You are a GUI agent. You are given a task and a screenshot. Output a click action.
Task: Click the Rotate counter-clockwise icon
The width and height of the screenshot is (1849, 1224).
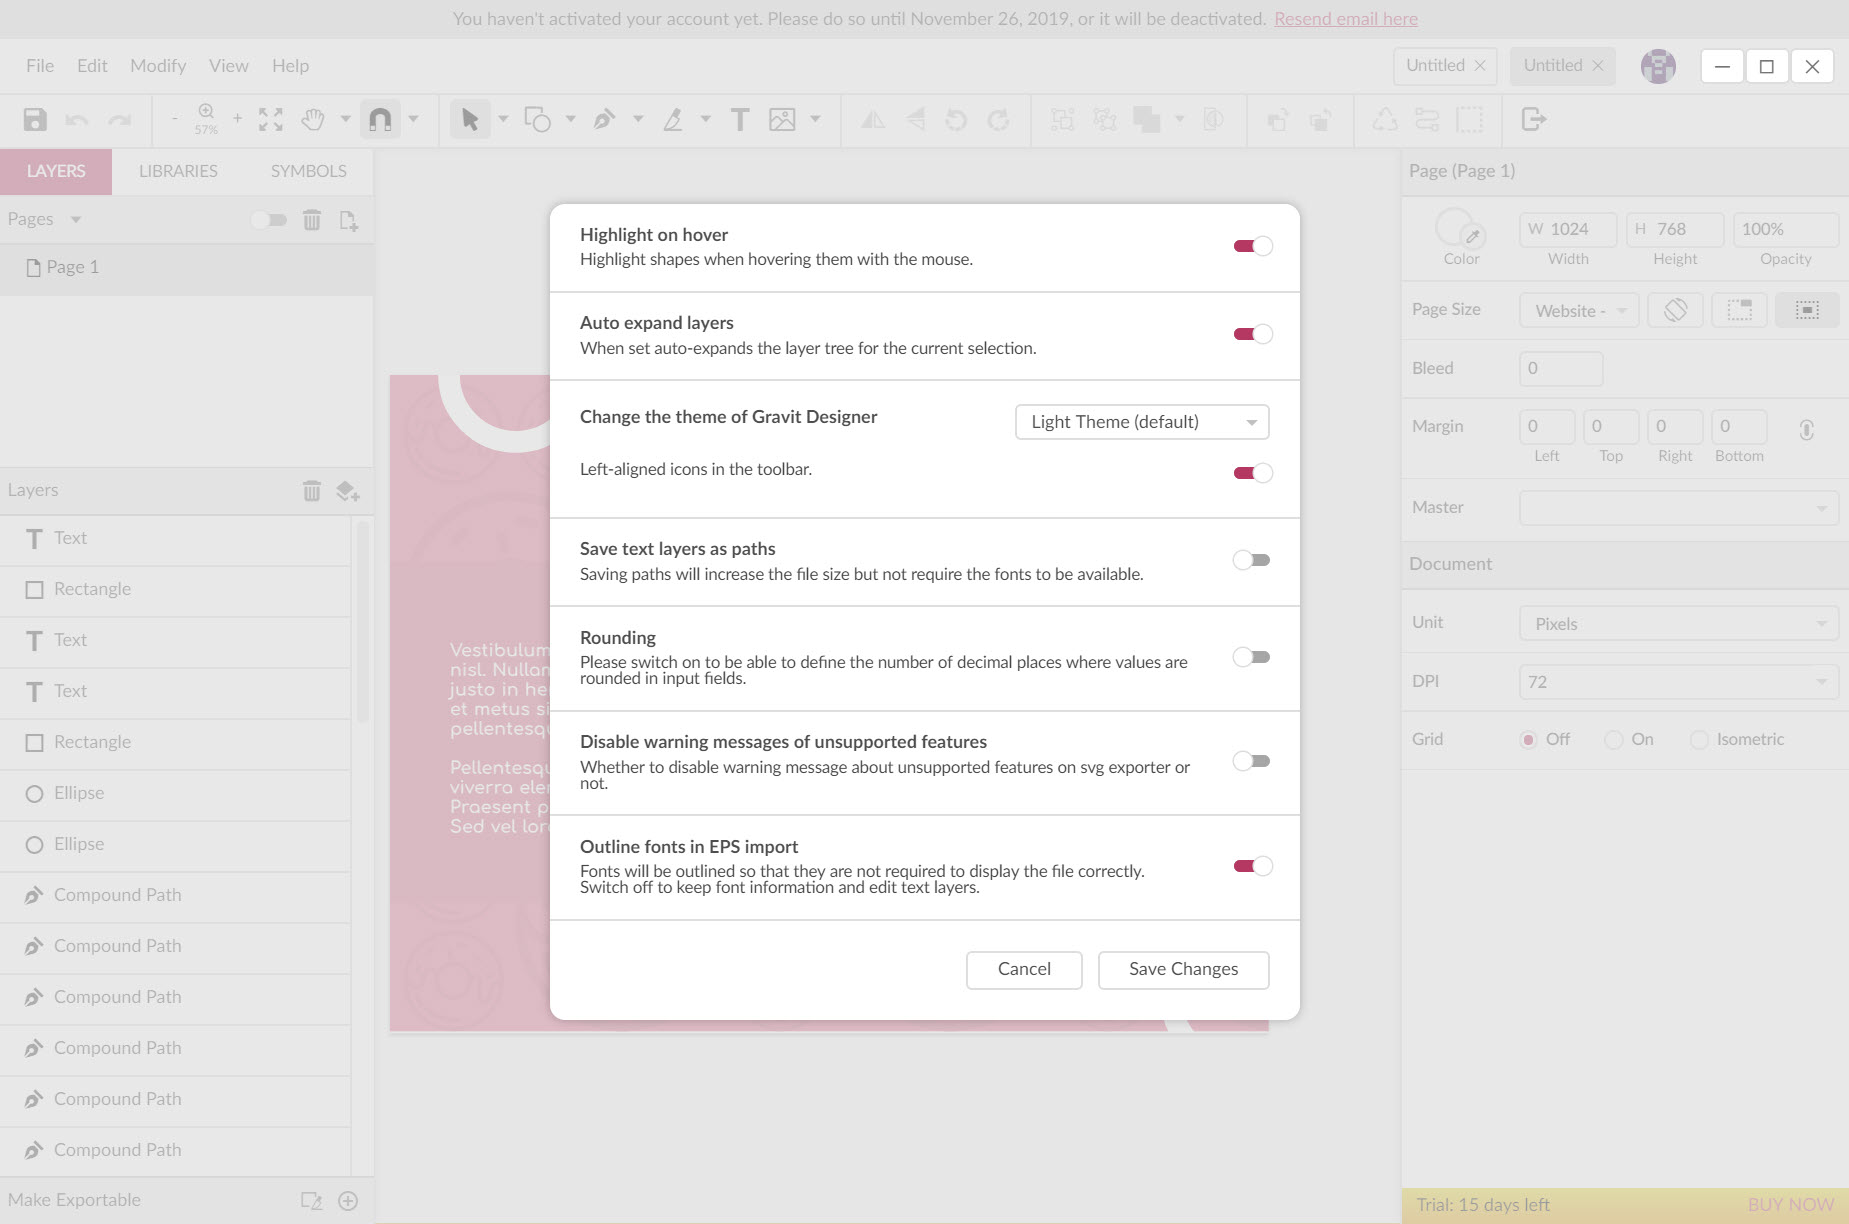pyautogui.click(x=956, y=120)
